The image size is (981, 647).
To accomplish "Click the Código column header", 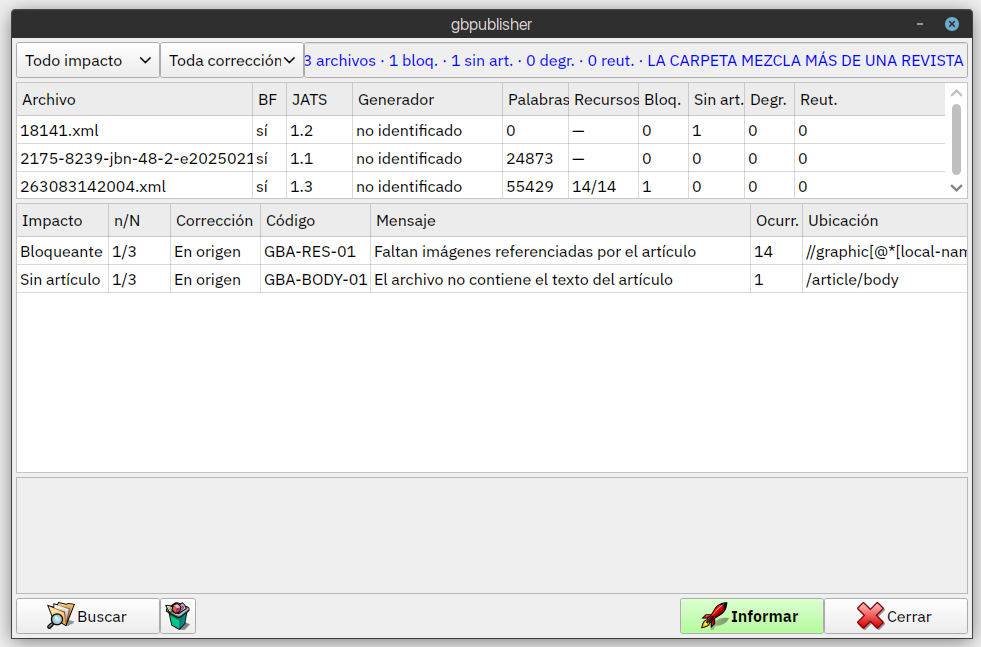I will pos(315,221).
